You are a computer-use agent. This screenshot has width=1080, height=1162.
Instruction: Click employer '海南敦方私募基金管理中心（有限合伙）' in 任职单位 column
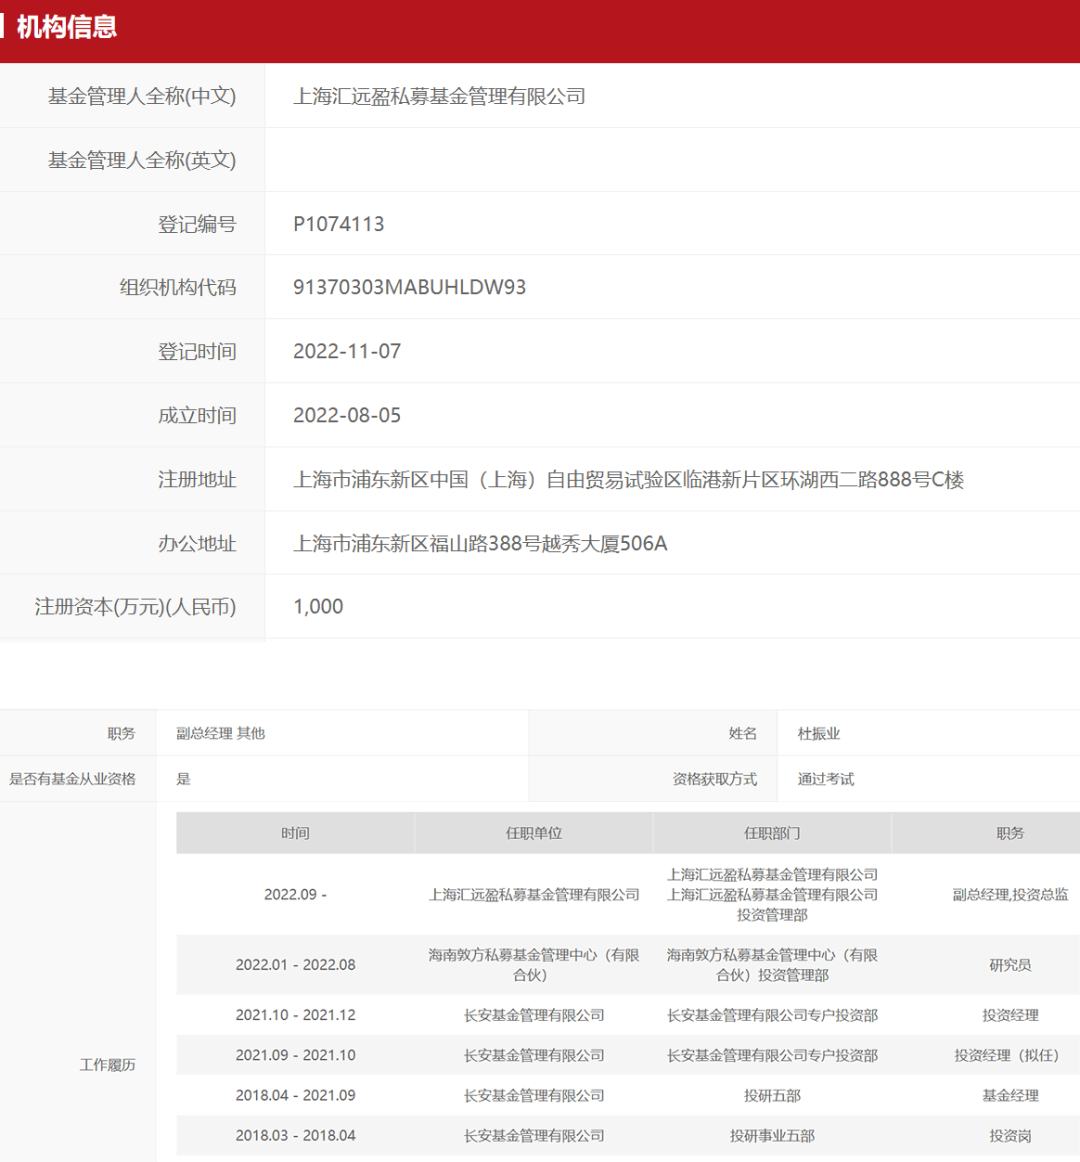534,965
